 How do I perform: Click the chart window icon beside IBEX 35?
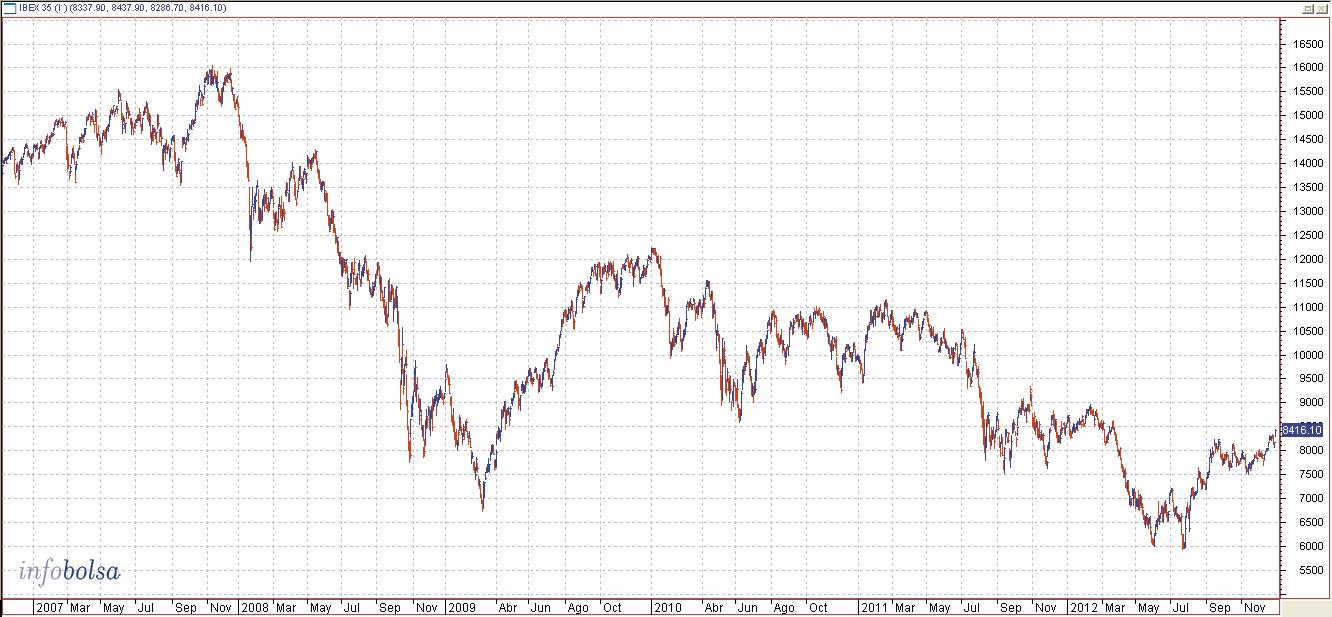coord(9,8)
